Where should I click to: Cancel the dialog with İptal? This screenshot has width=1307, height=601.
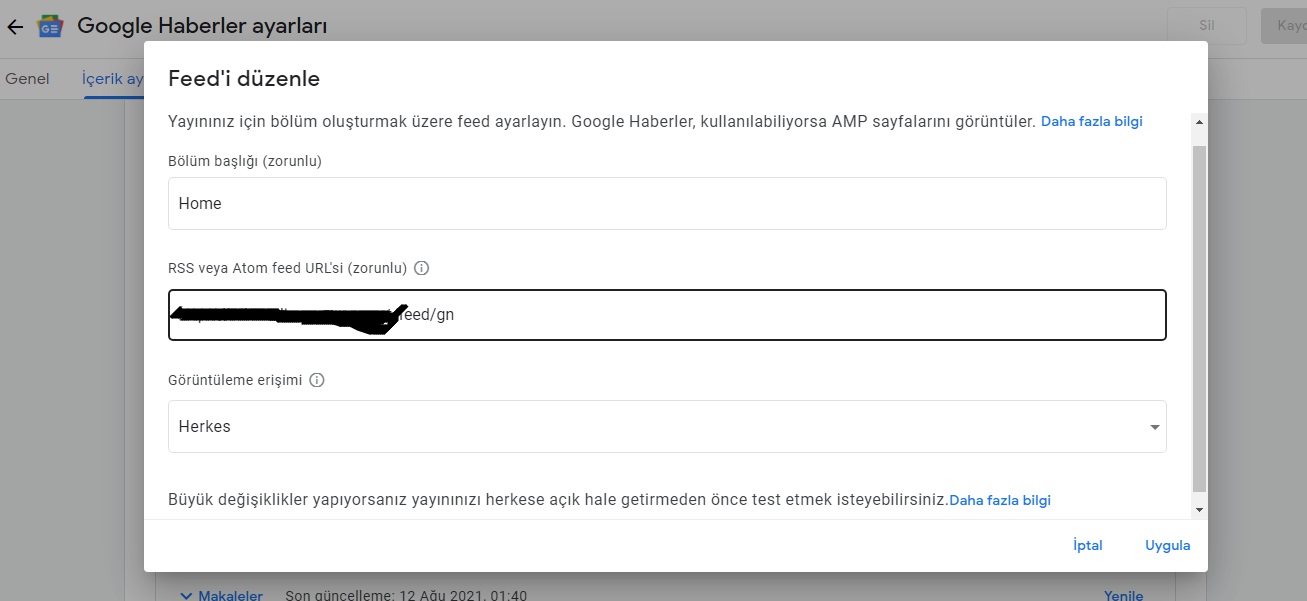1087,545
